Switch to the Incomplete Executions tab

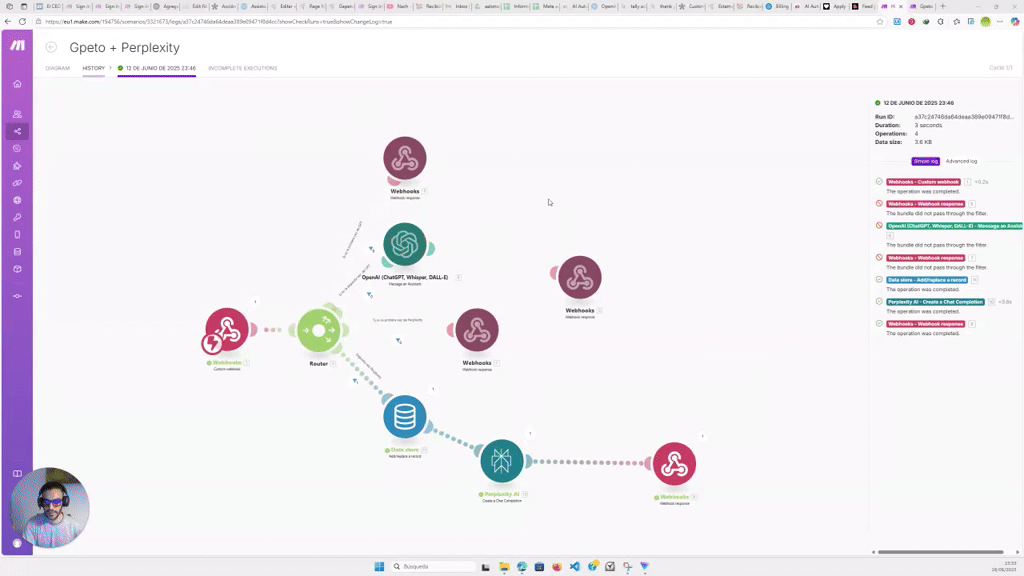click(242, 68)
